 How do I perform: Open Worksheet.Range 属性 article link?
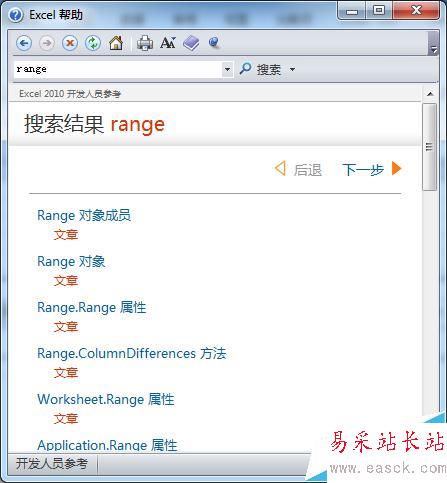(x=106, y=399)
